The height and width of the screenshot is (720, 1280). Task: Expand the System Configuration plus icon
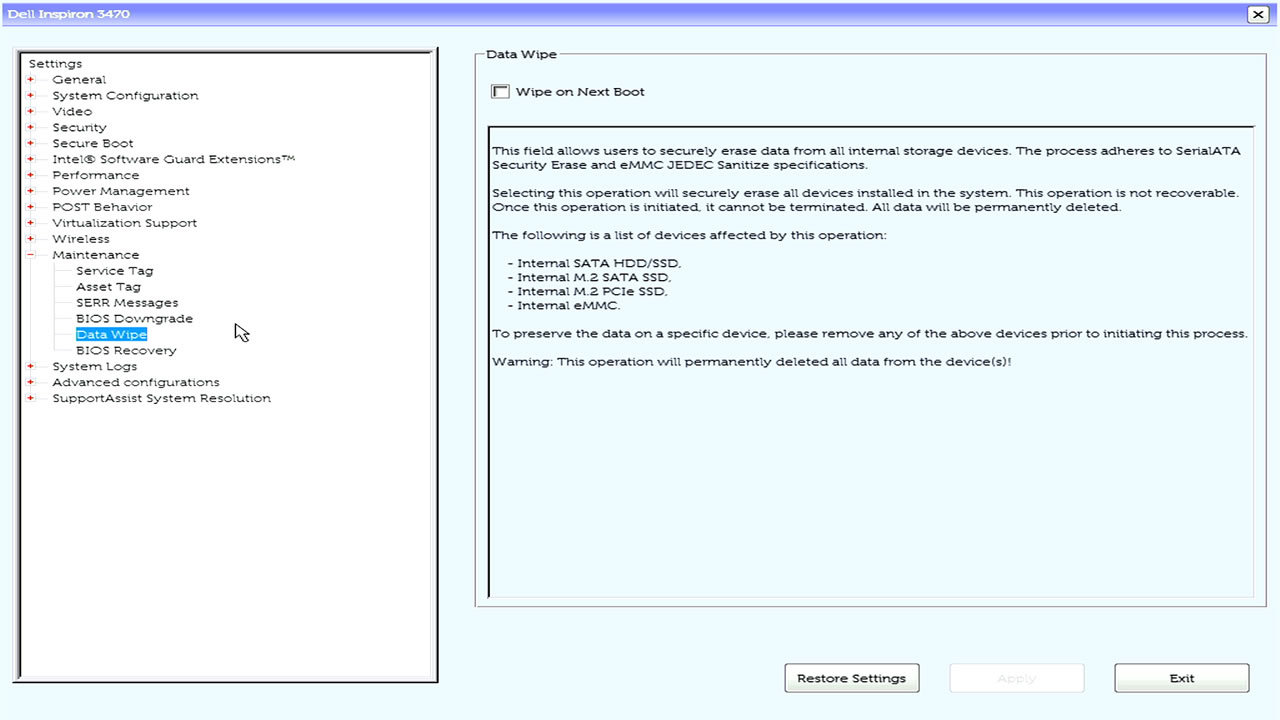coord(31,96)
